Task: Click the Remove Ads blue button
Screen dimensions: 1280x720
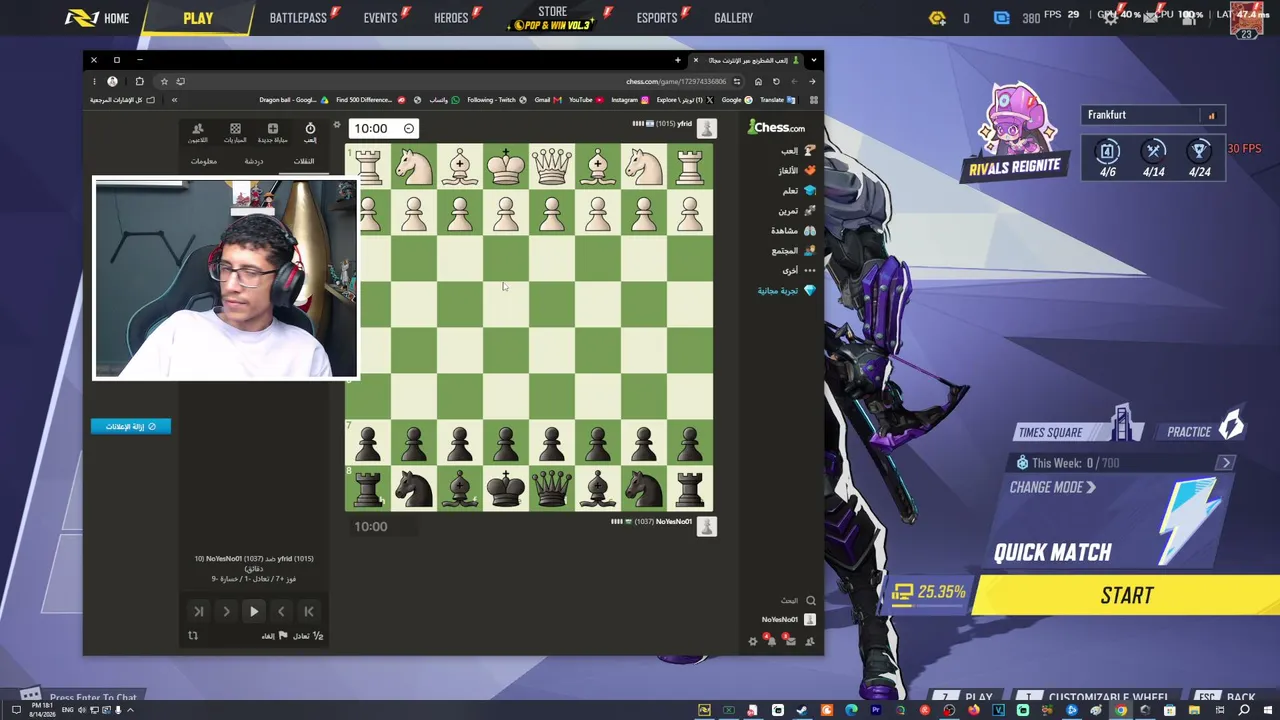Action: coord(131,426)
